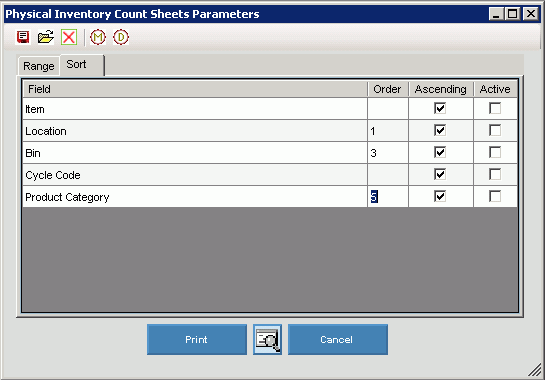Click the print preview magnifier icon
545x380 pixels.
(x=267, y=339)
